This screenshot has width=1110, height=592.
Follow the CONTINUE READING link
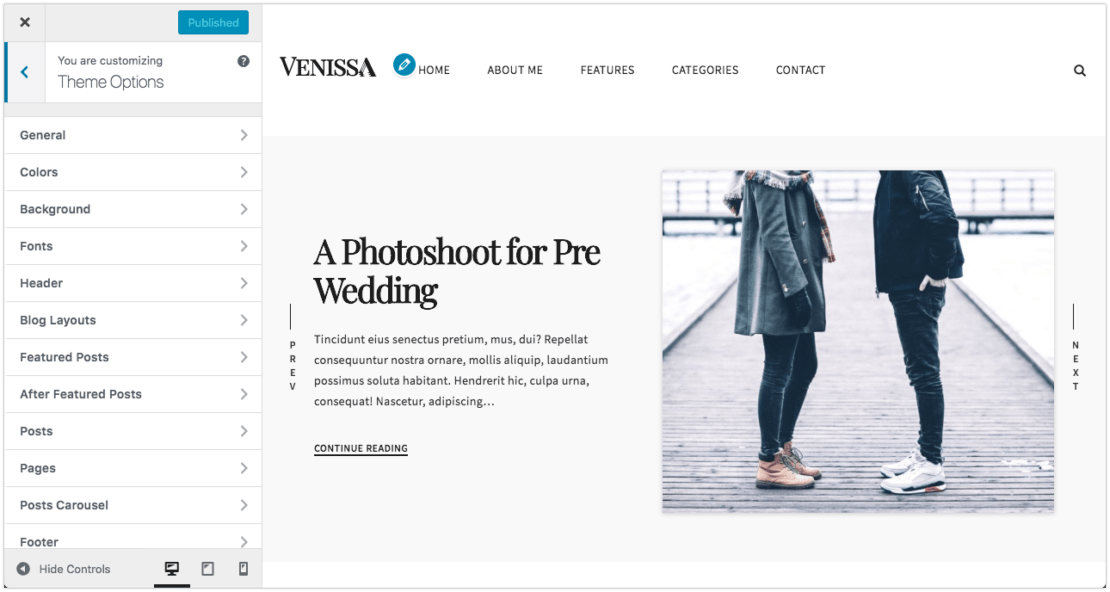(361, 448)
